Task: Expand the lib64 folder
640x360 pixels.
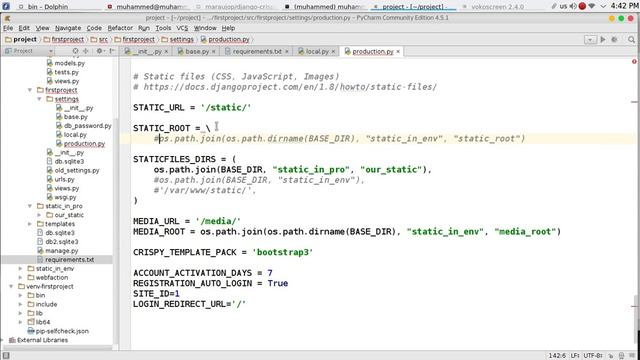Action: 20,322
